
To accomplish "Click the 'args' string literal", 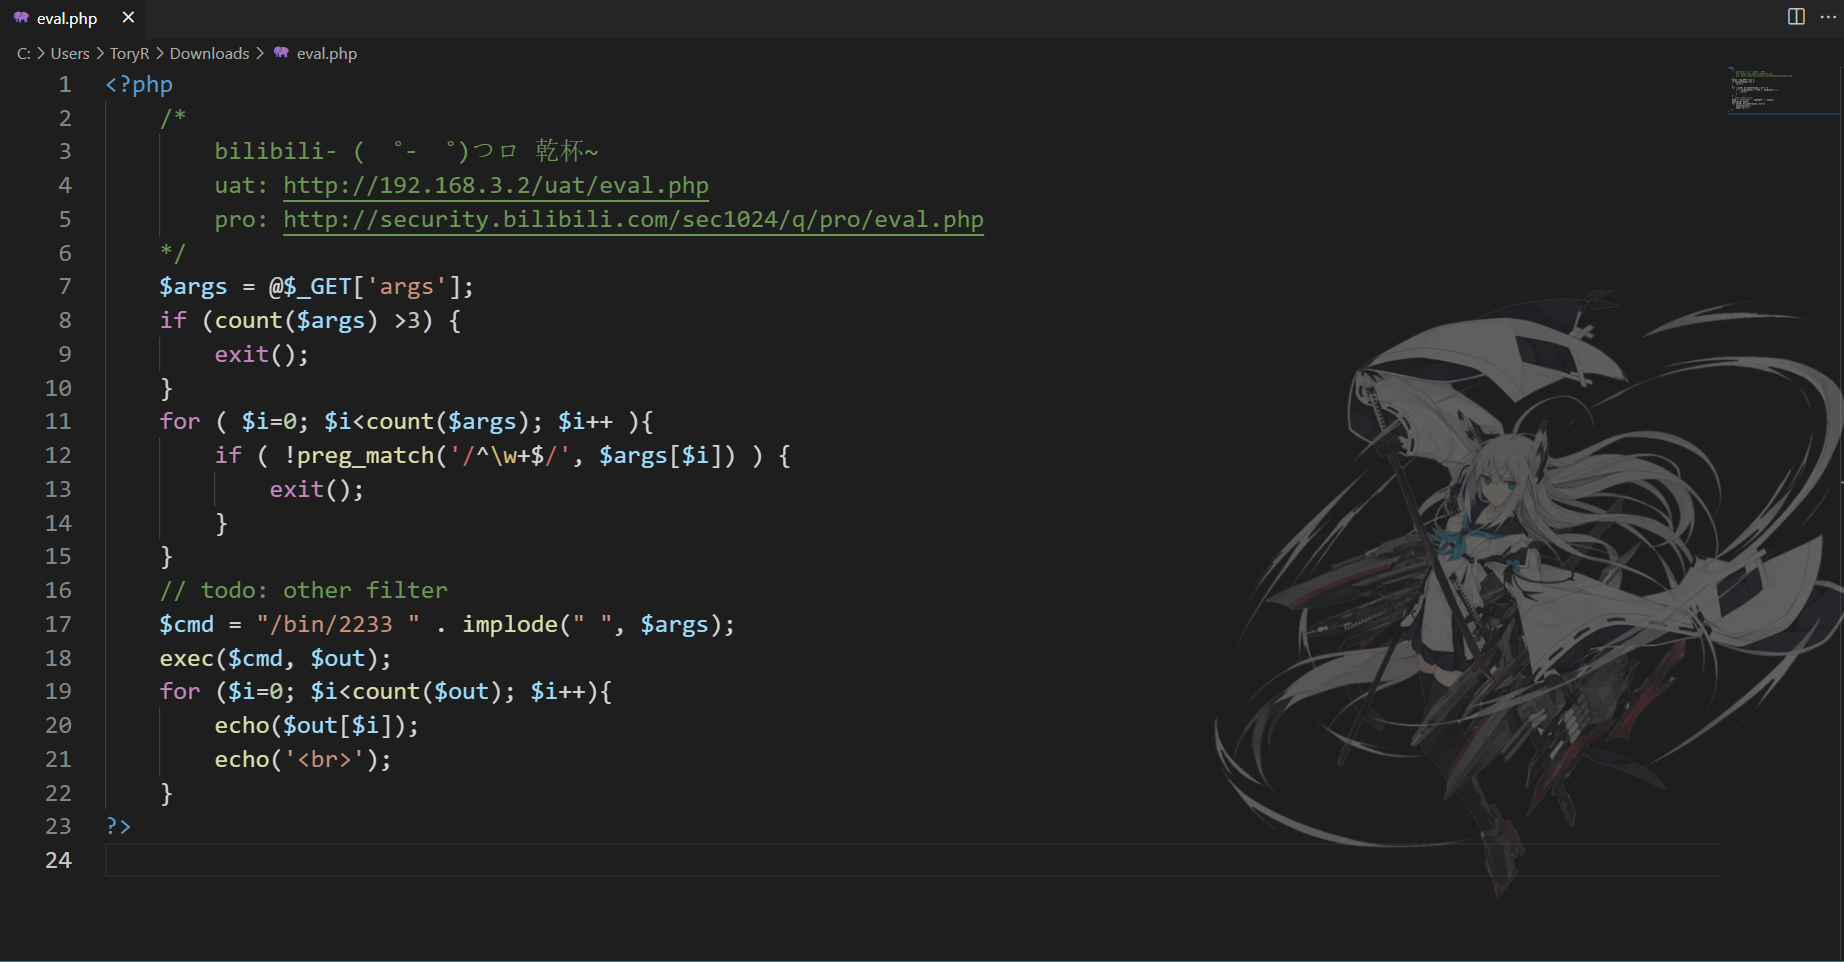I will coord(406,287).
